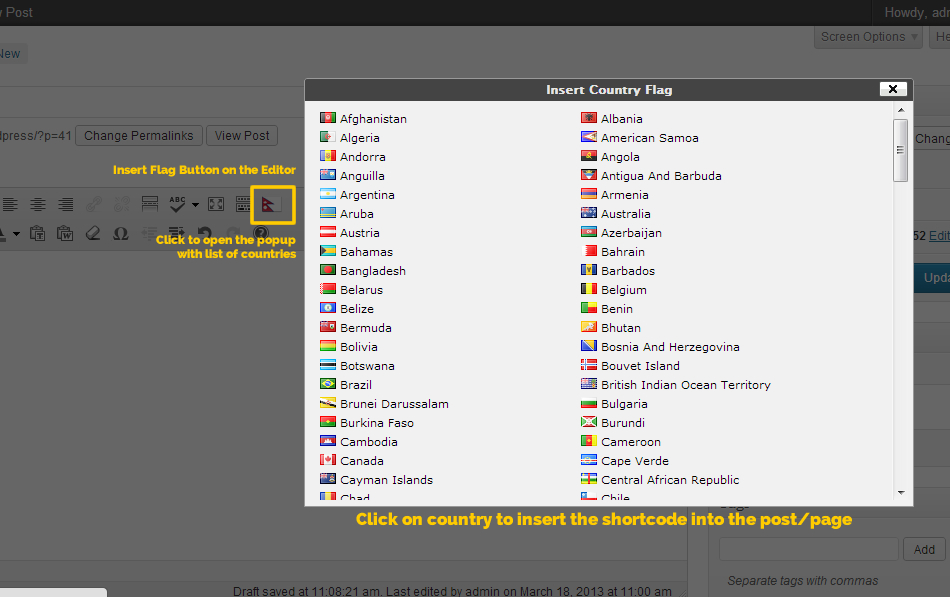This screenshot has height=597, width=950.
Task: Click the Indent icon in the toolbar
Action: click(176, 233)
